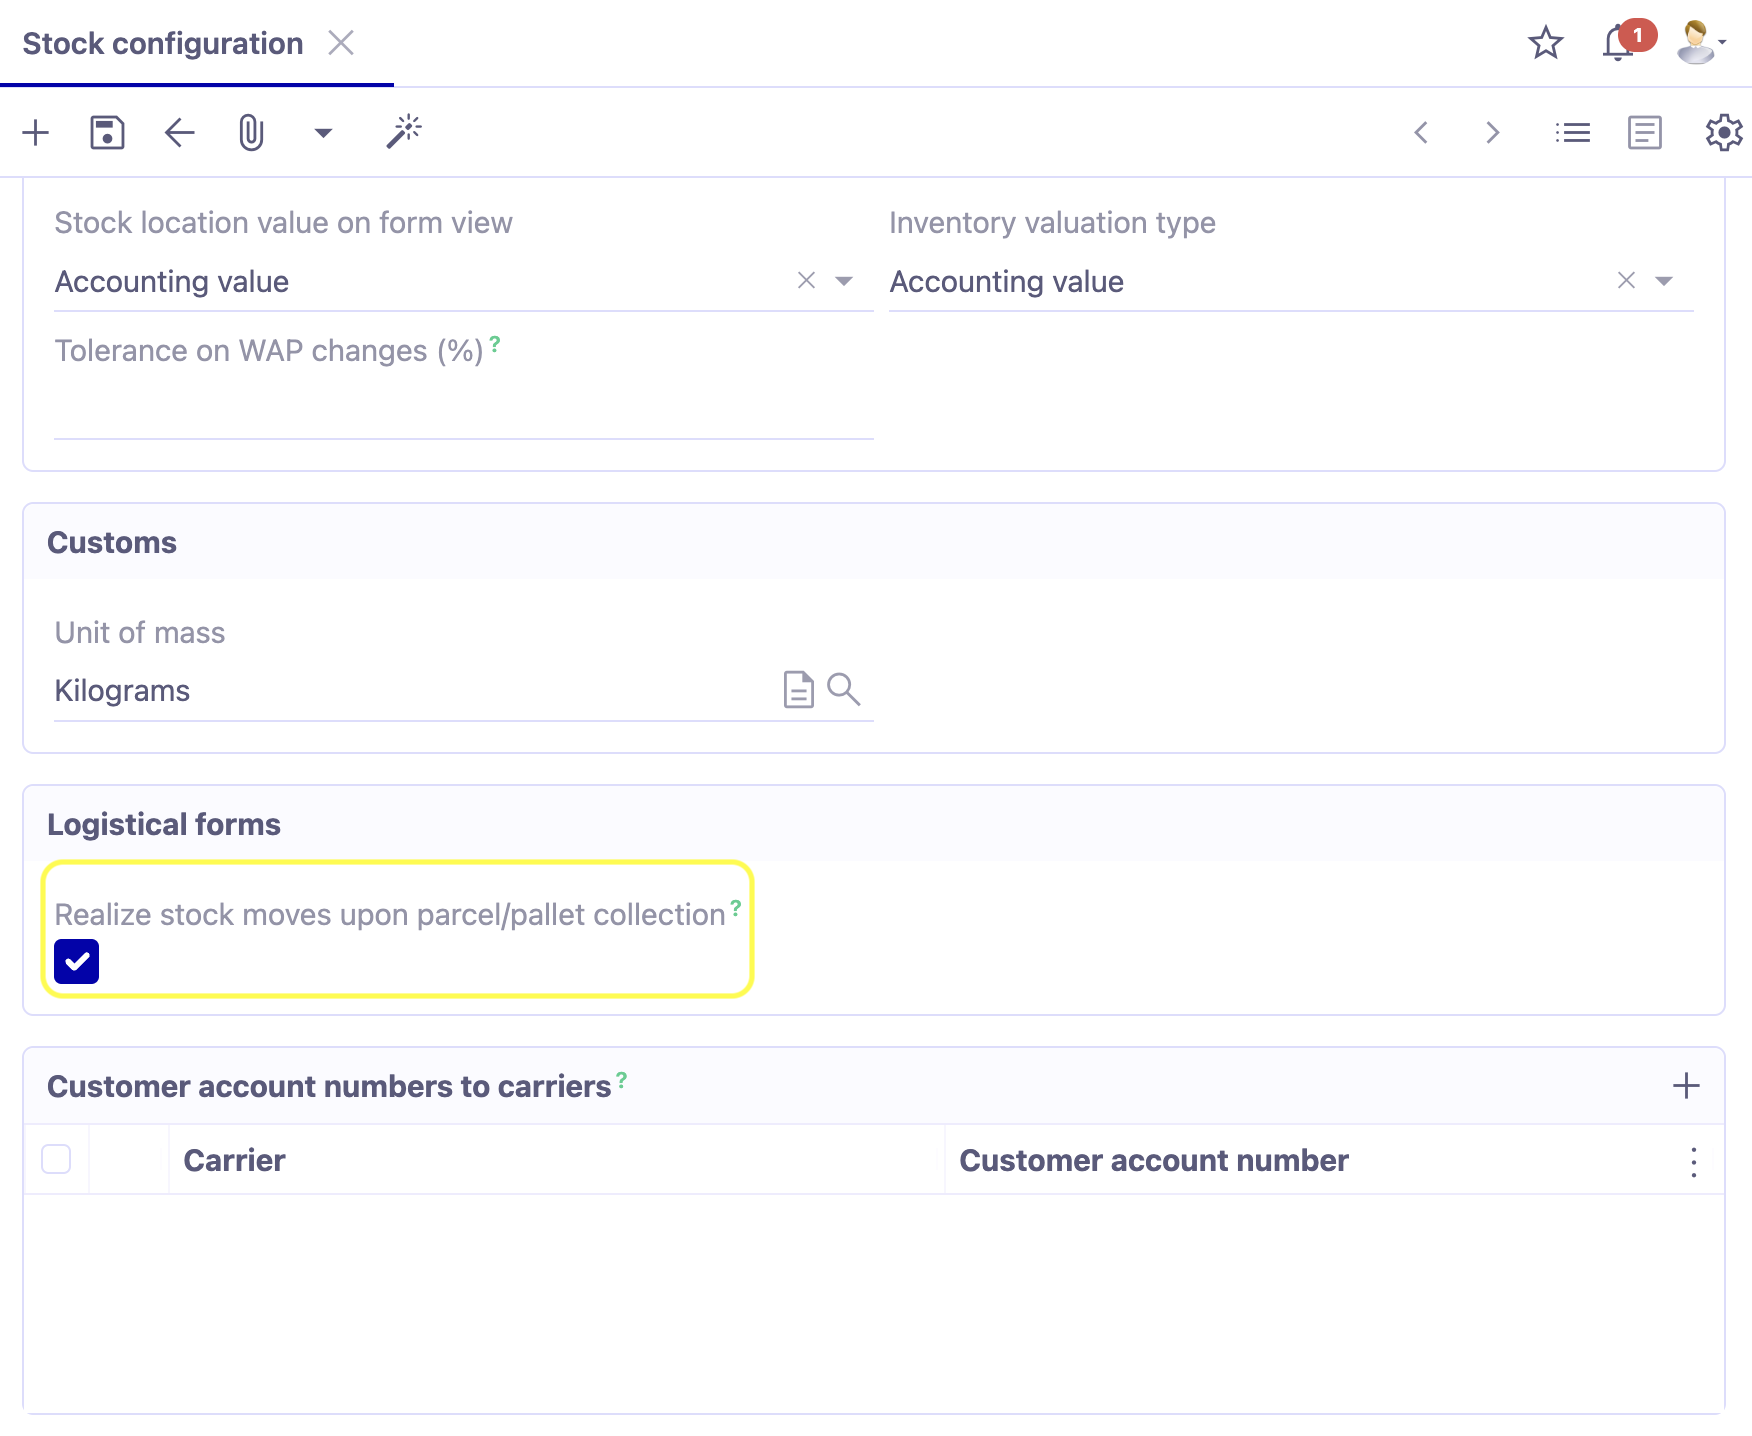Viewport: 1752px width, 1436px height.
Task: Open the carriers table column menu
Action: click(x=1693, y=1162)
